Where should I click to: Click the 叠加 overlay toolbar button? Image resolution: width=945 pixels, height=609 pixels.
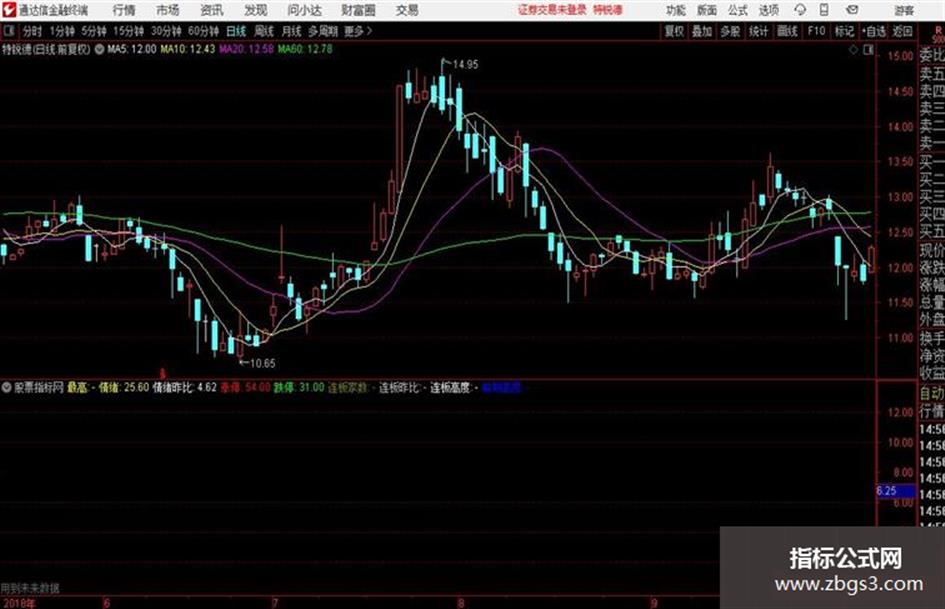pyautogui.click(x=702, y=31)
